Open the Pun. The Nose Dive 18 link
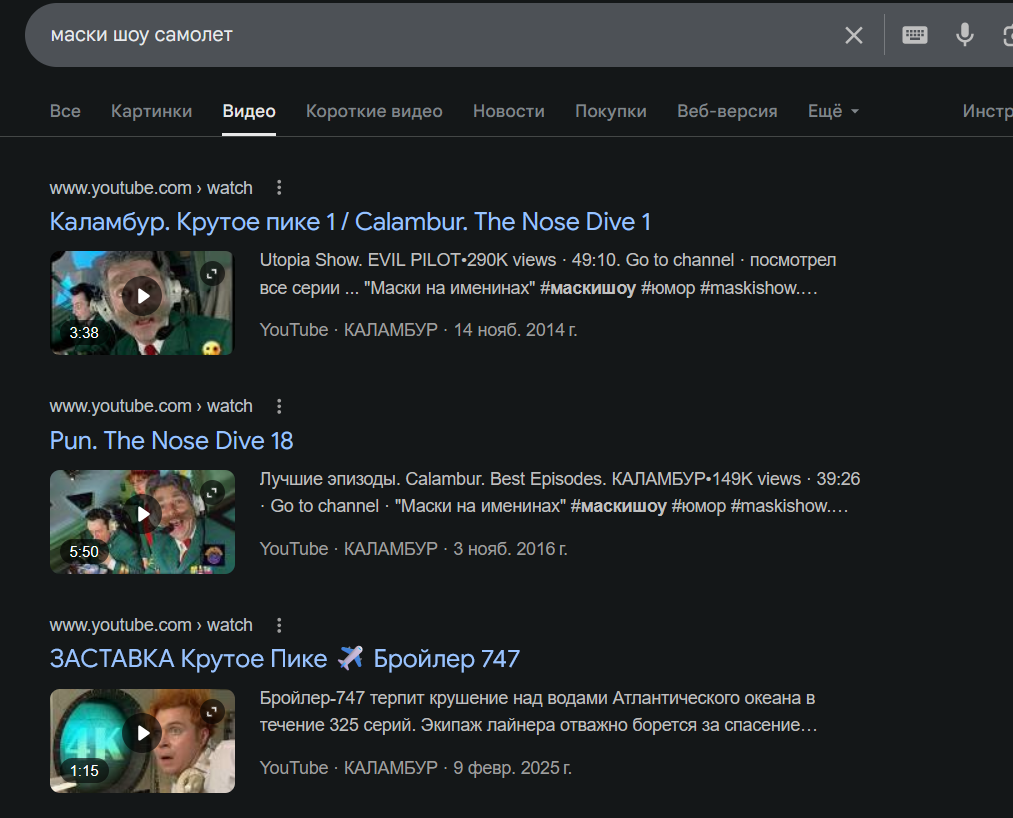 pos(171,441)
